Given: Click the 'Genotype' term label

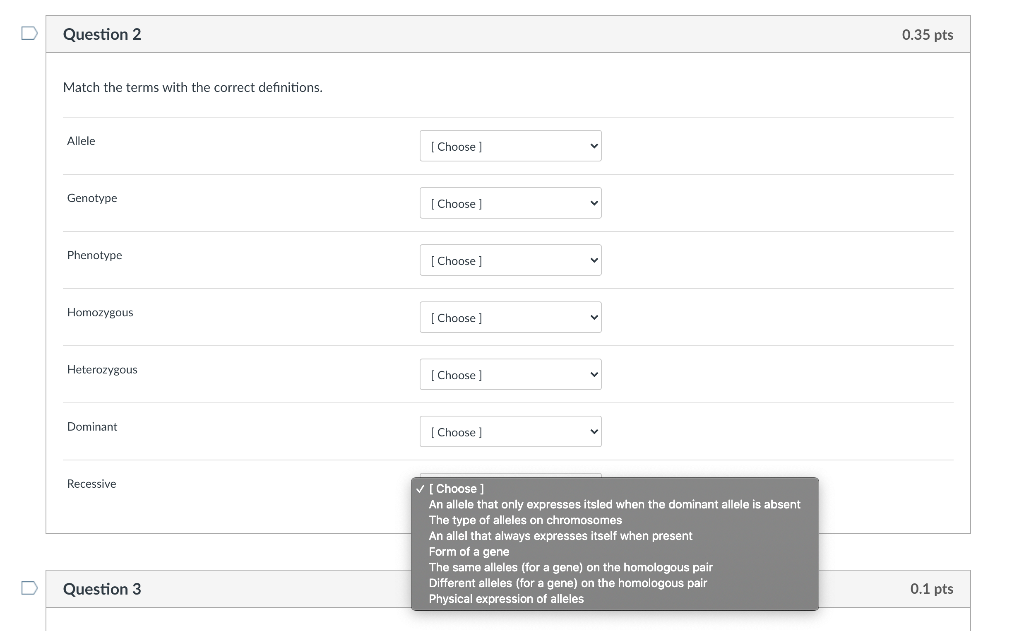Looking at the screenshot, I should click(x=92, y=199).
